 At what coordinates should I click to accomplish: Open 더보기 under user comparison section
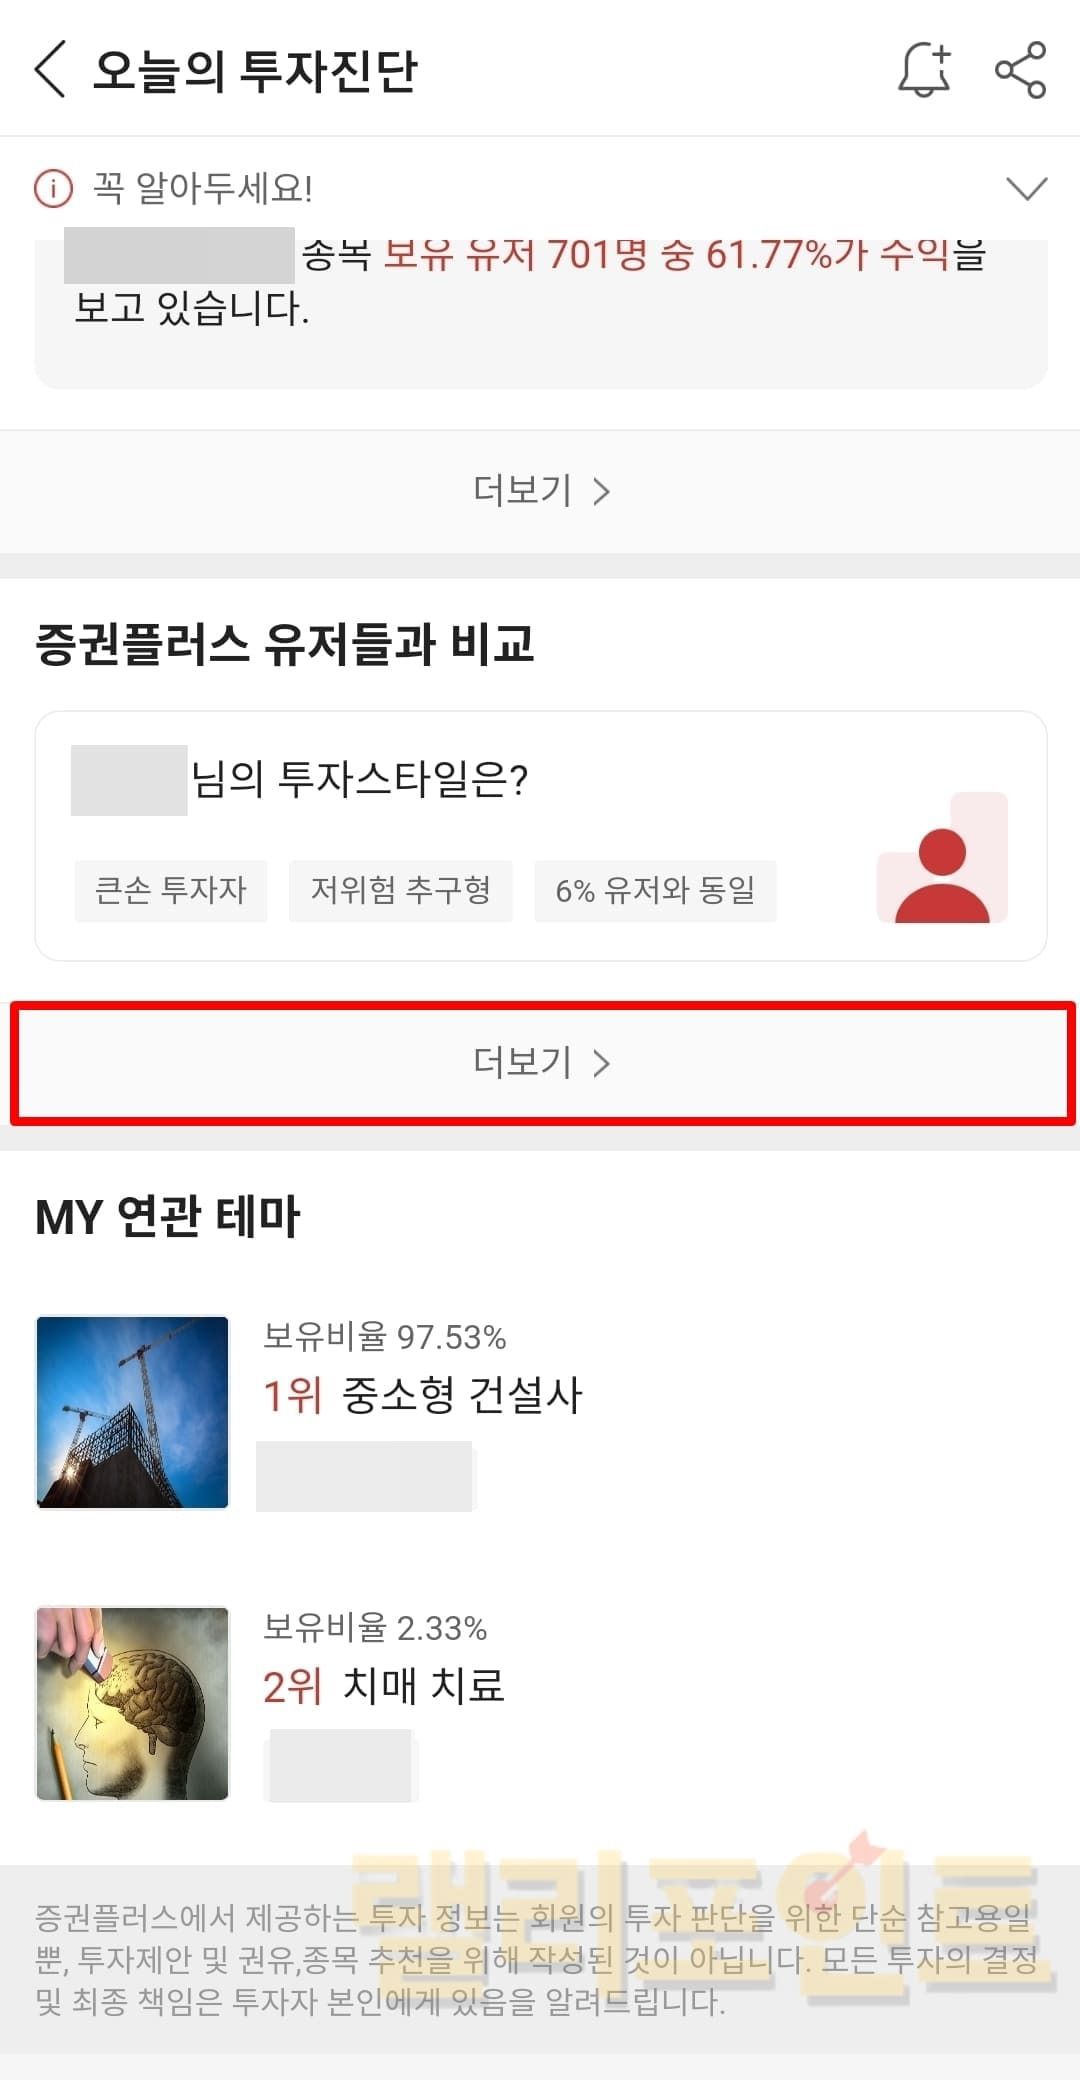pos(540,1063)
